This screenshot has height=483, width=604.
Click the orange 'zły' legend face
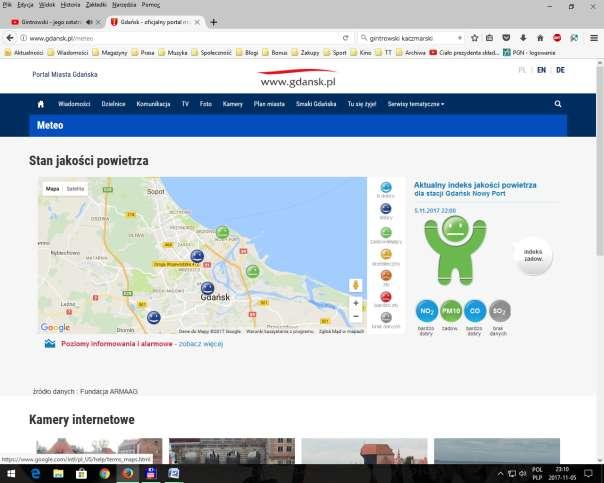[x=386, y=275]
